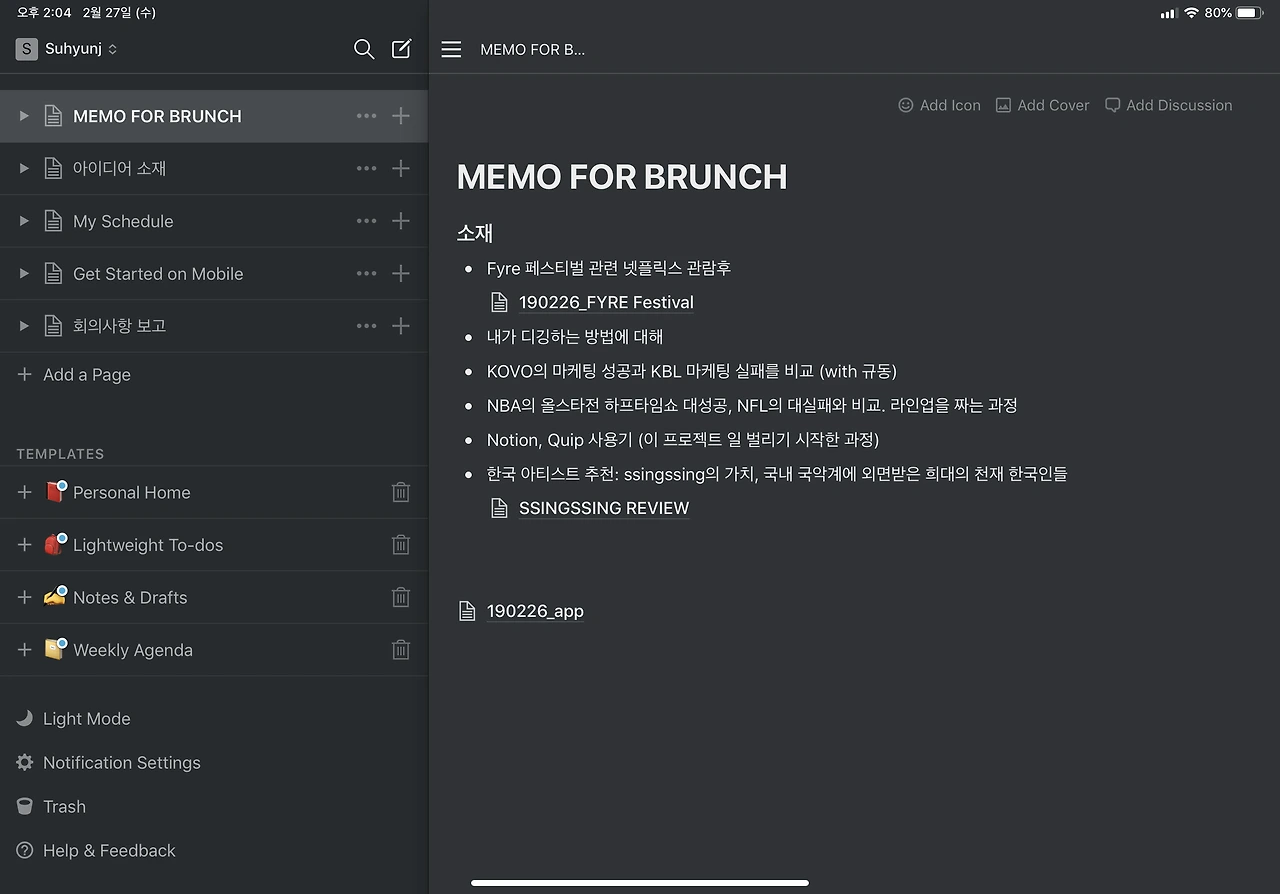Open the Suhyunj workspace switcher
1280x894 pixels.
point(67,49)
